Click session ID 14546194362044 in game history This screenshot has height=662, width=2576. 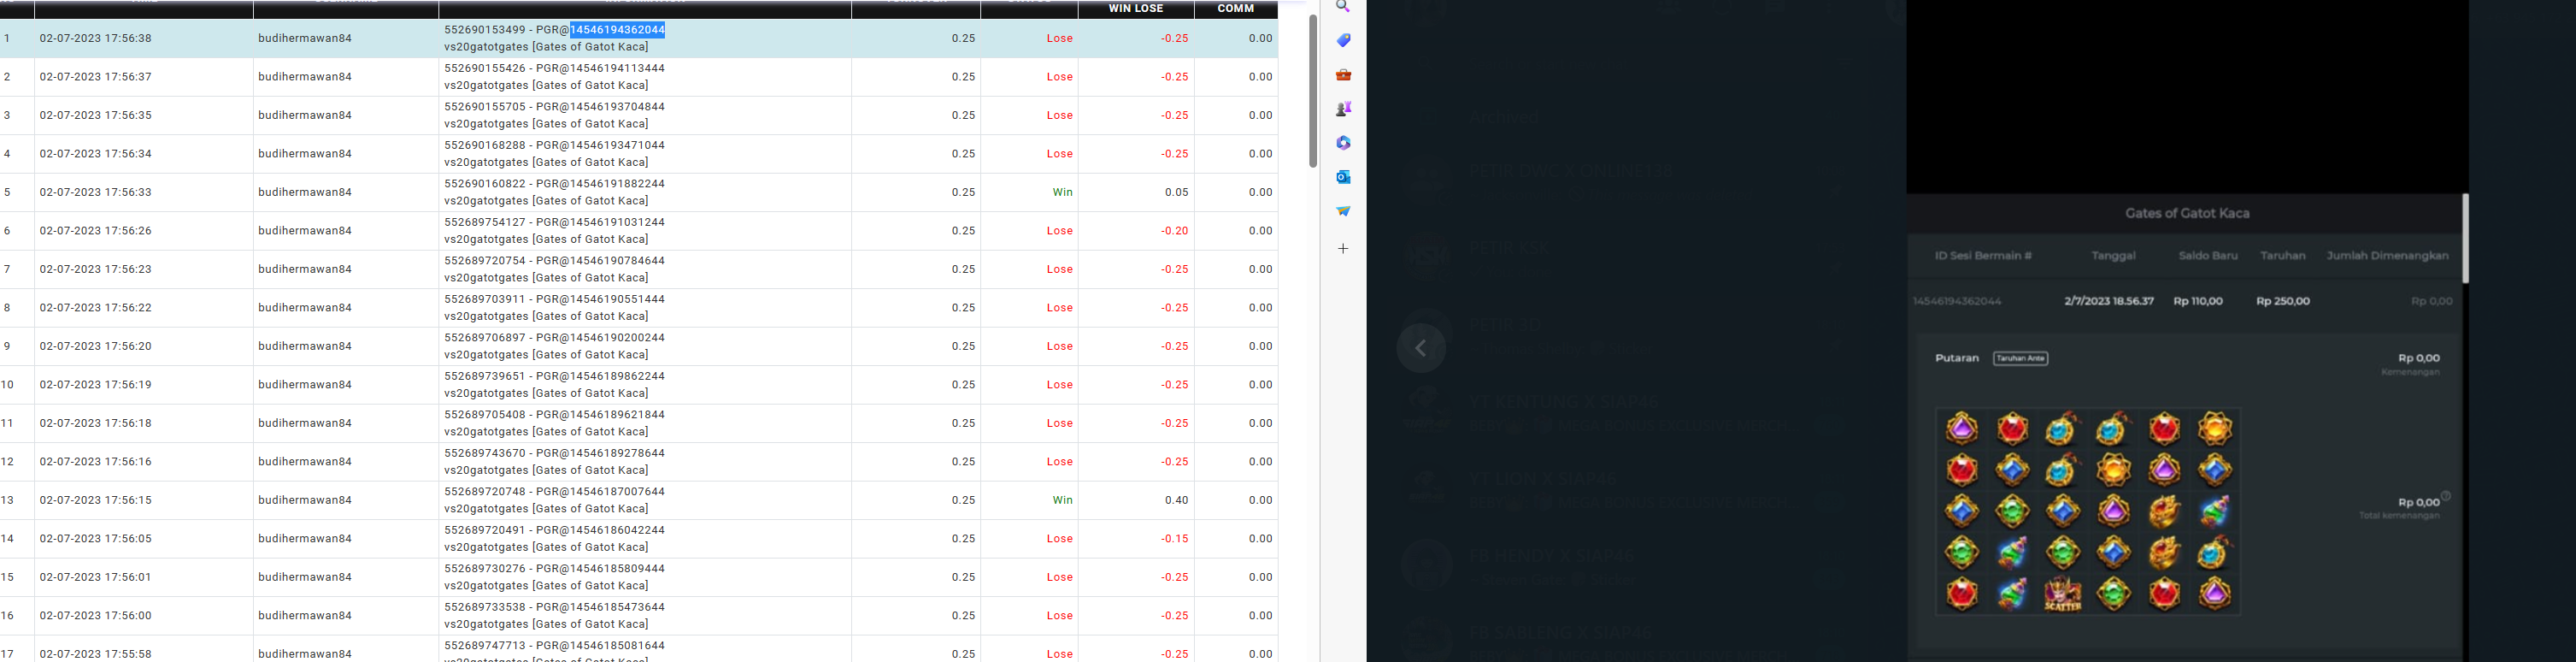pos(1957,301)
